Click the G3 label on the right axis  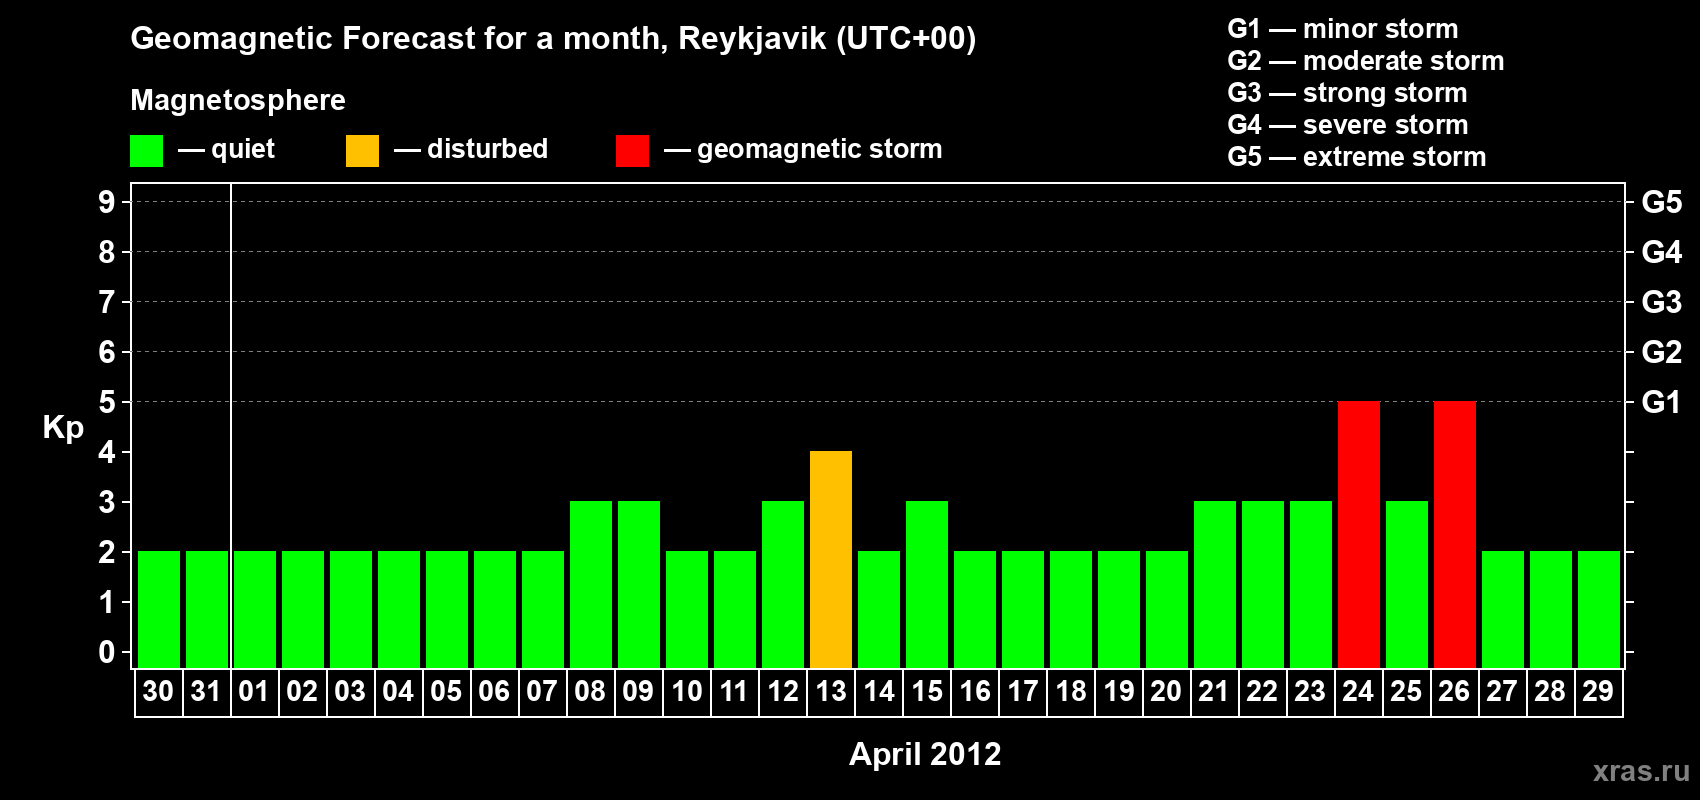tap(1662, 302)
